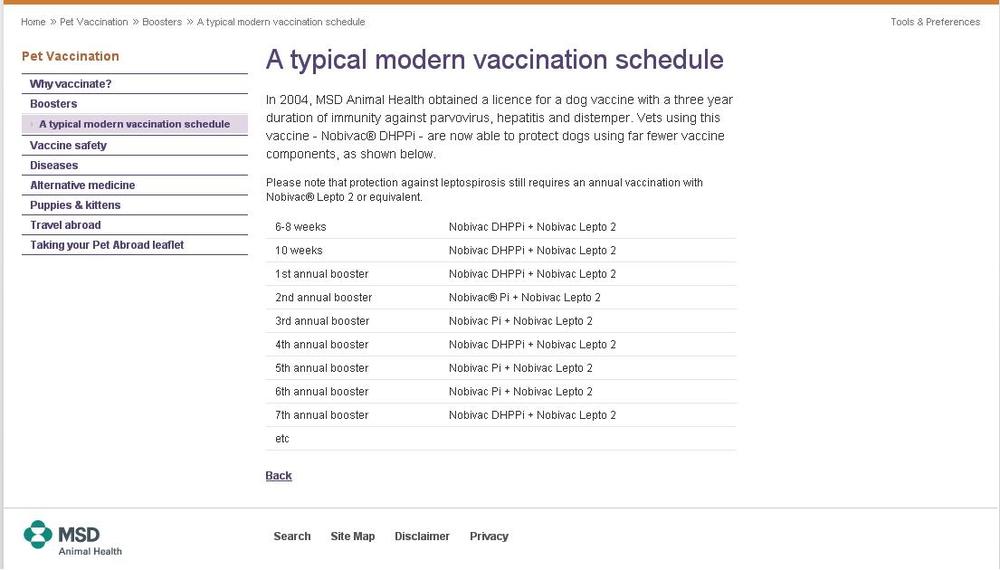Open the Privacy footer link
The height and width of the screenshot is (570, 1000).
click(x=489, y=536)
